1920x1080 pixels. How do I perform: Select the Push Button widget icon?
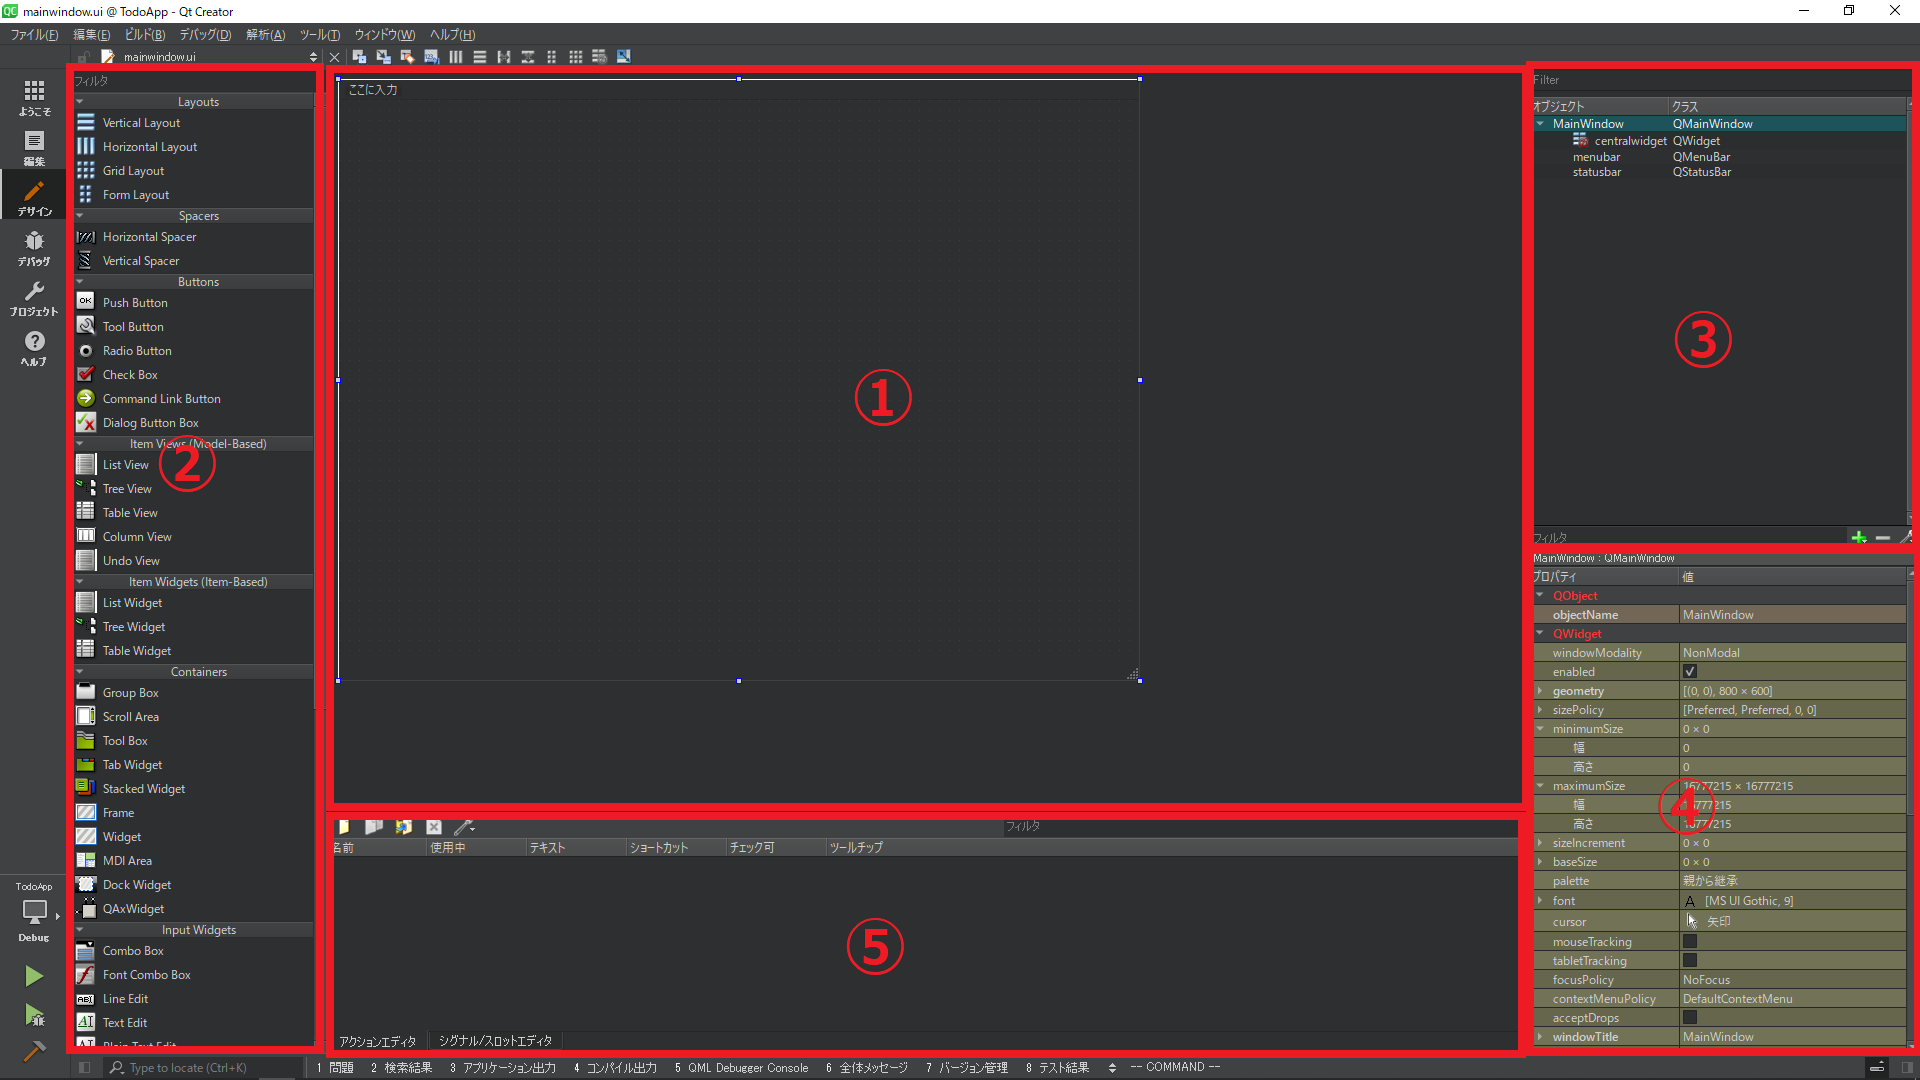[86, 302]
